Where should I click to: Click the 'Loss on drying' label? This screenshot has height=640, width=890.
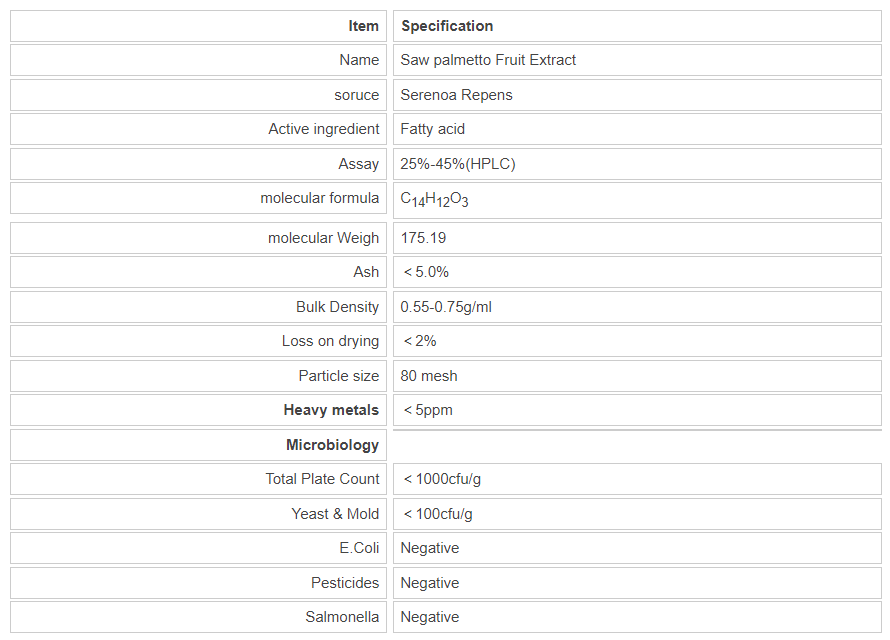(330, 341)
